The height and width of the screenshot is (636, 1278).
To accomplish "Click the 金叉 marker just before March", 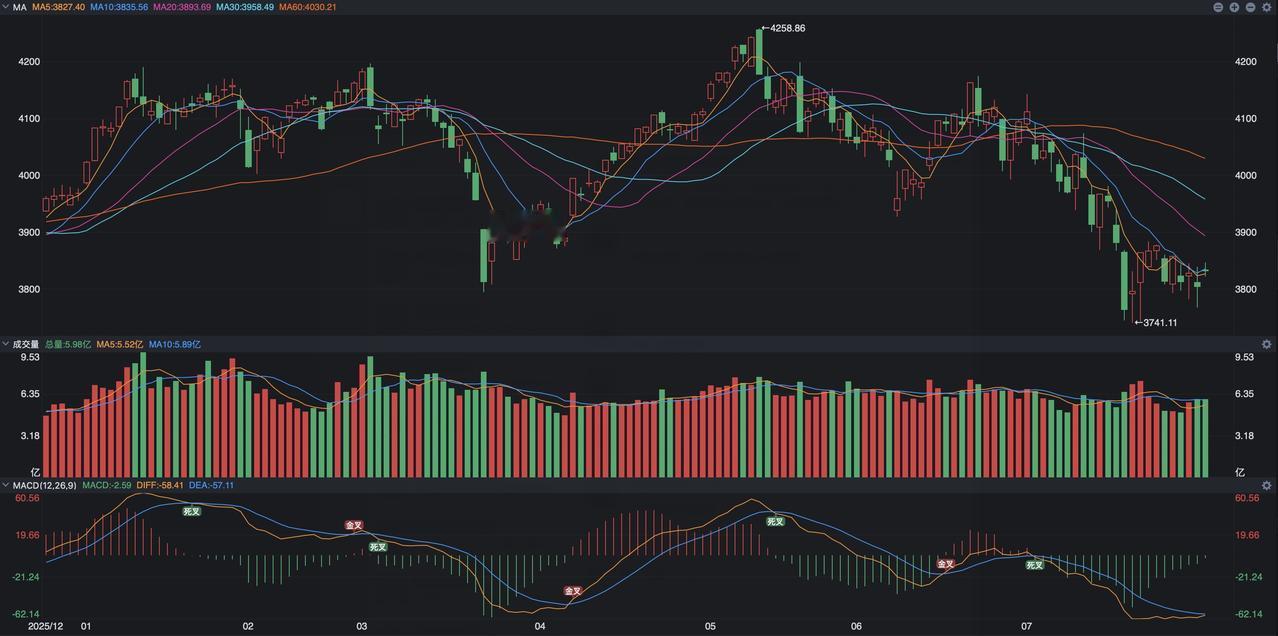I will click(354, 525).
